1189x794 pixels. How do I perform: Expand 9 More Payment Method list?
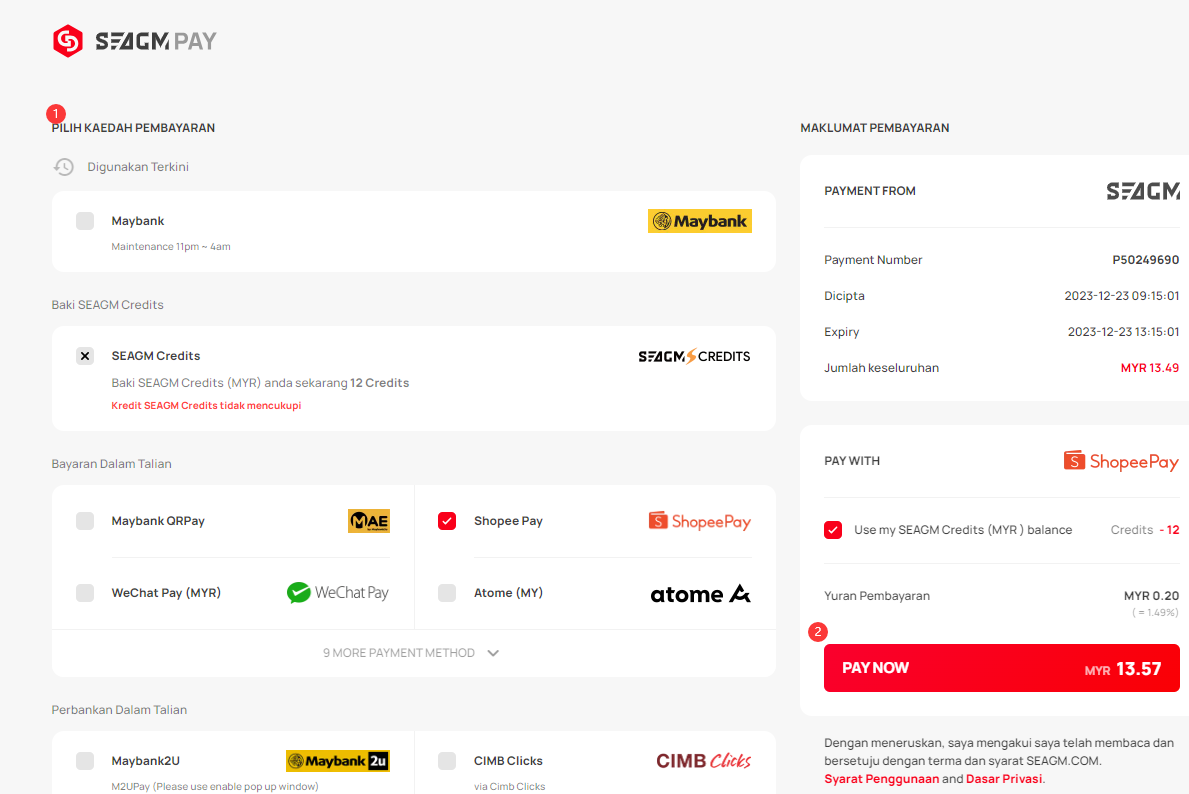413,653
